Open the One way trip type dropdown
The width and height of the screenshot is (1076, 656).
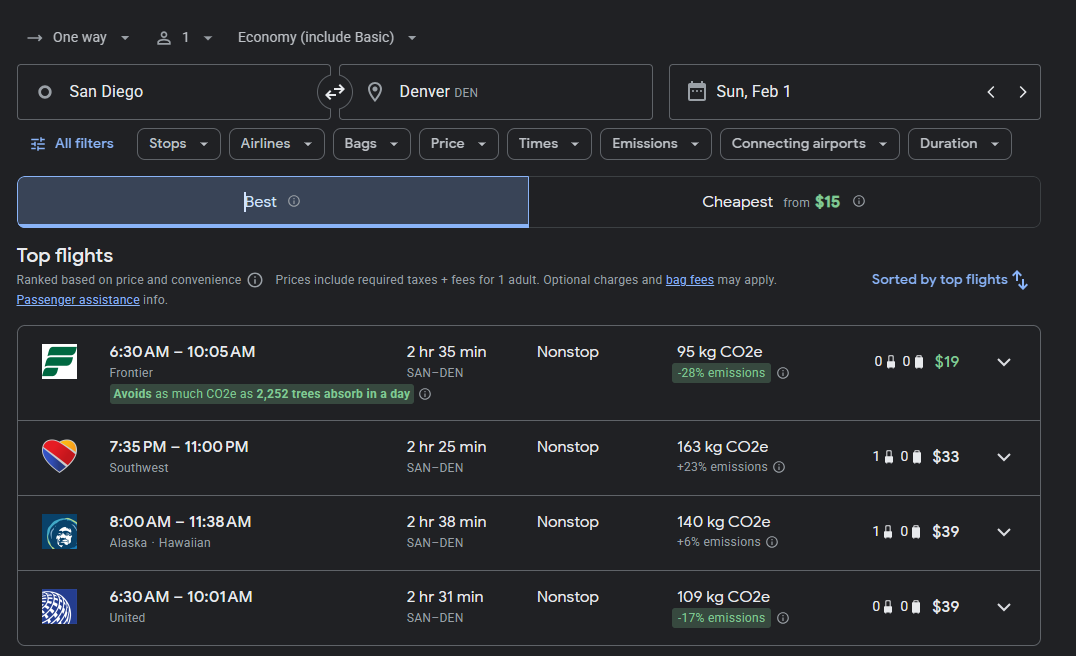click(x=79, y=38)
